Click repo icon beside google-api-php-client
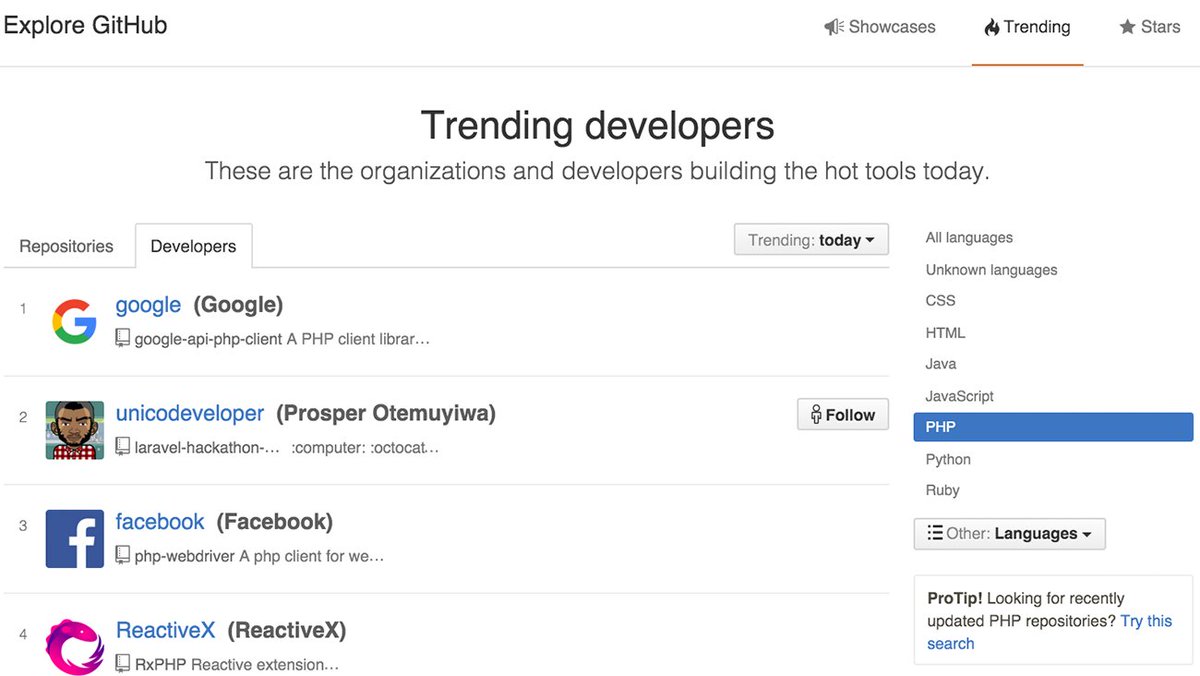The image size is (1200, 676). pos(122,338)
